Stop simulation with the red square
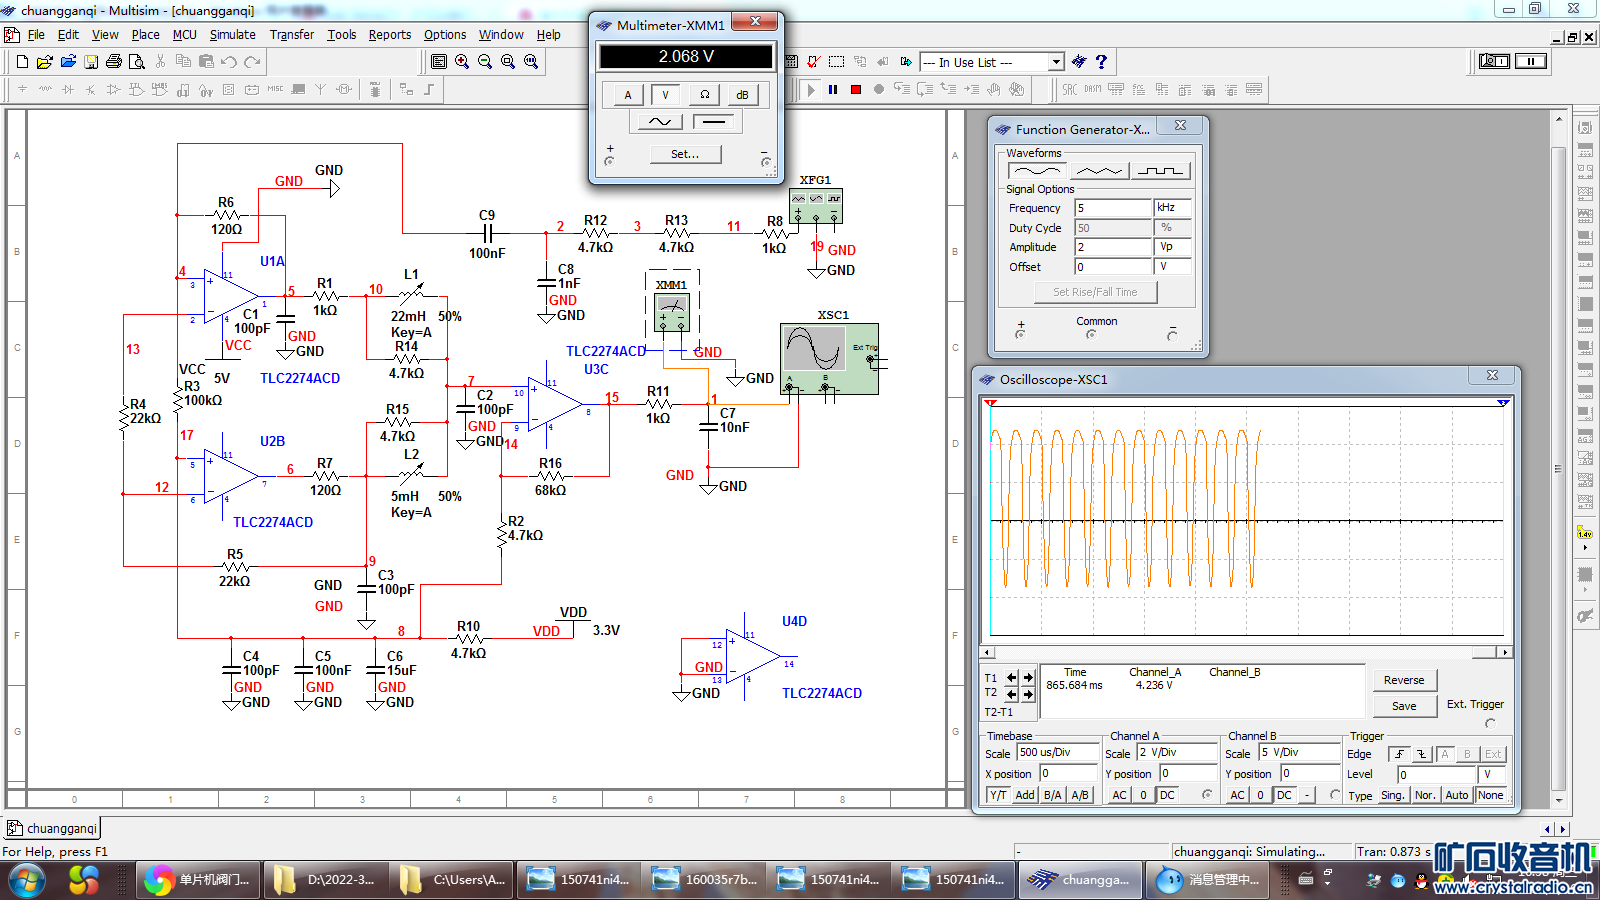 [856, 90]
